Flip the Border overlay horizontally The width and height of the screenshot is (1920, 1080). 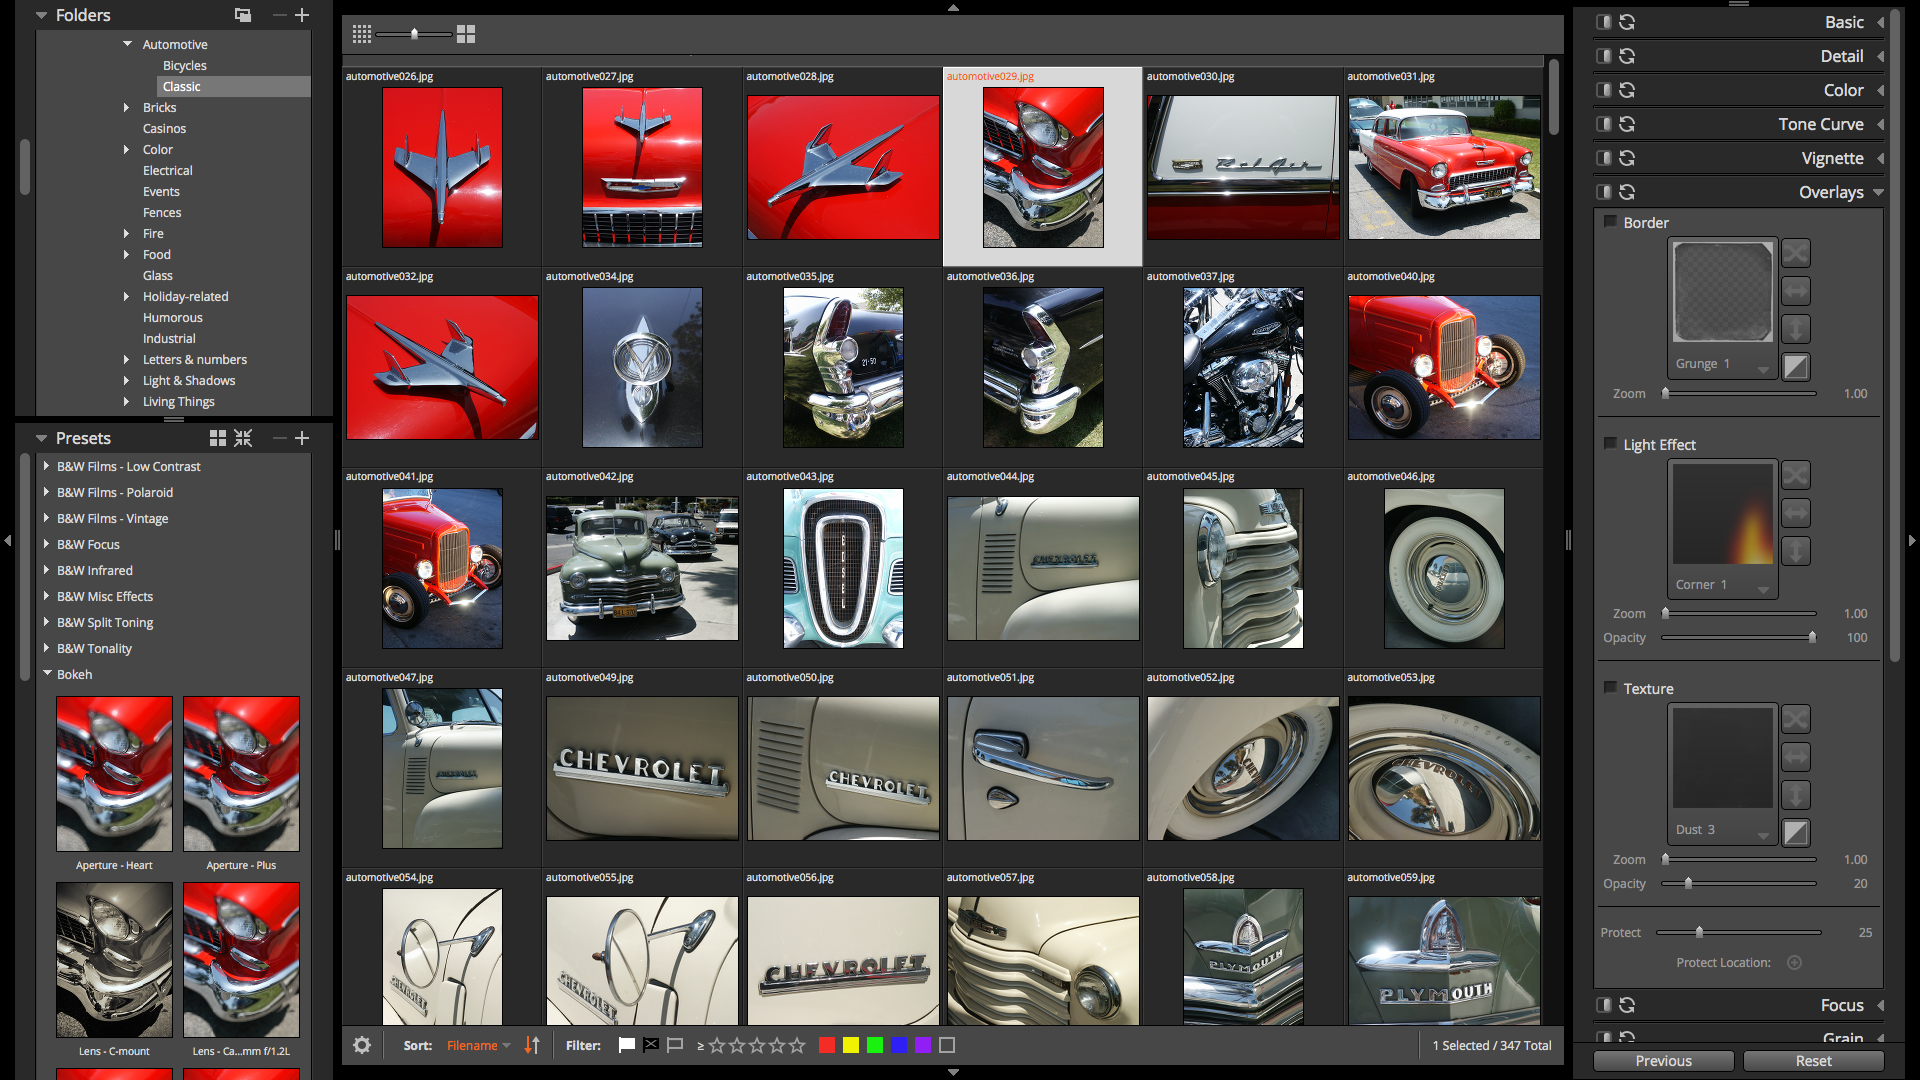click(1796, 291)
